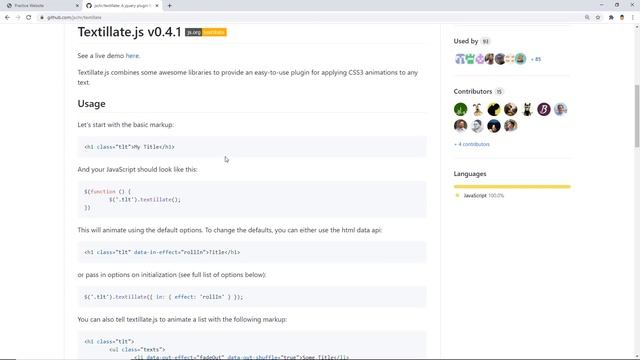Click the yellow JavaScript language bar
Image resolution: width=640 pixels, height=360 pixels.
[512, 187]
